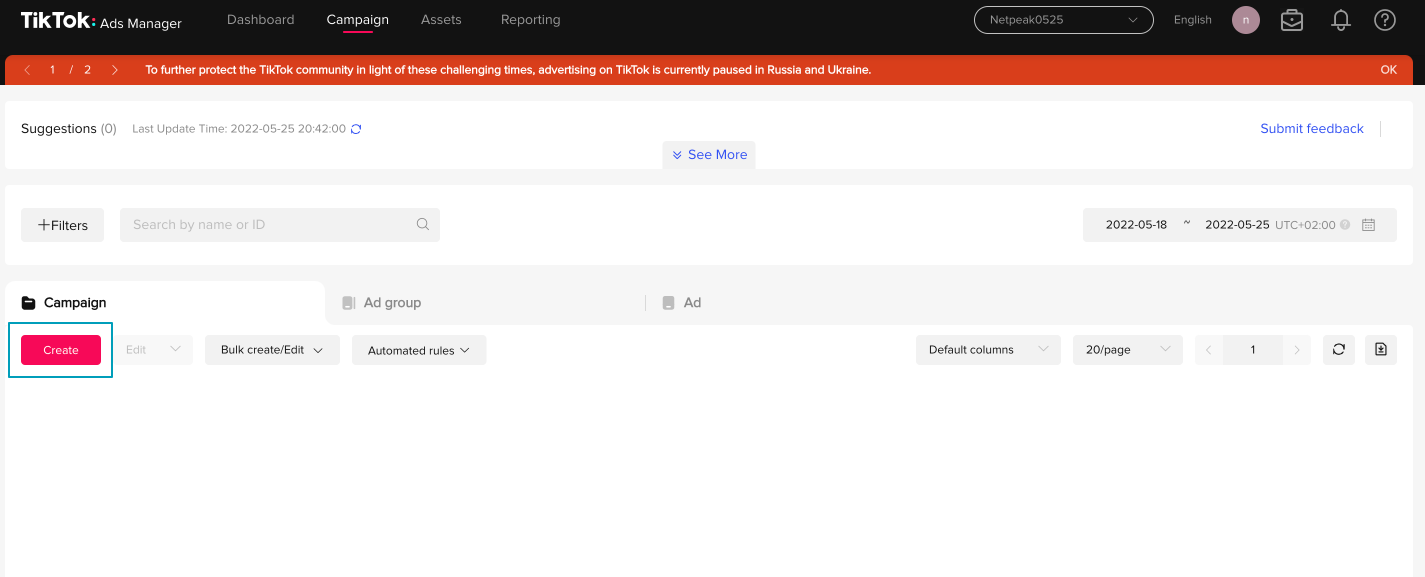Click the TikTok Ads Manager logo
This screenshot has width=1425, height=577.
(x=101, y=21)
